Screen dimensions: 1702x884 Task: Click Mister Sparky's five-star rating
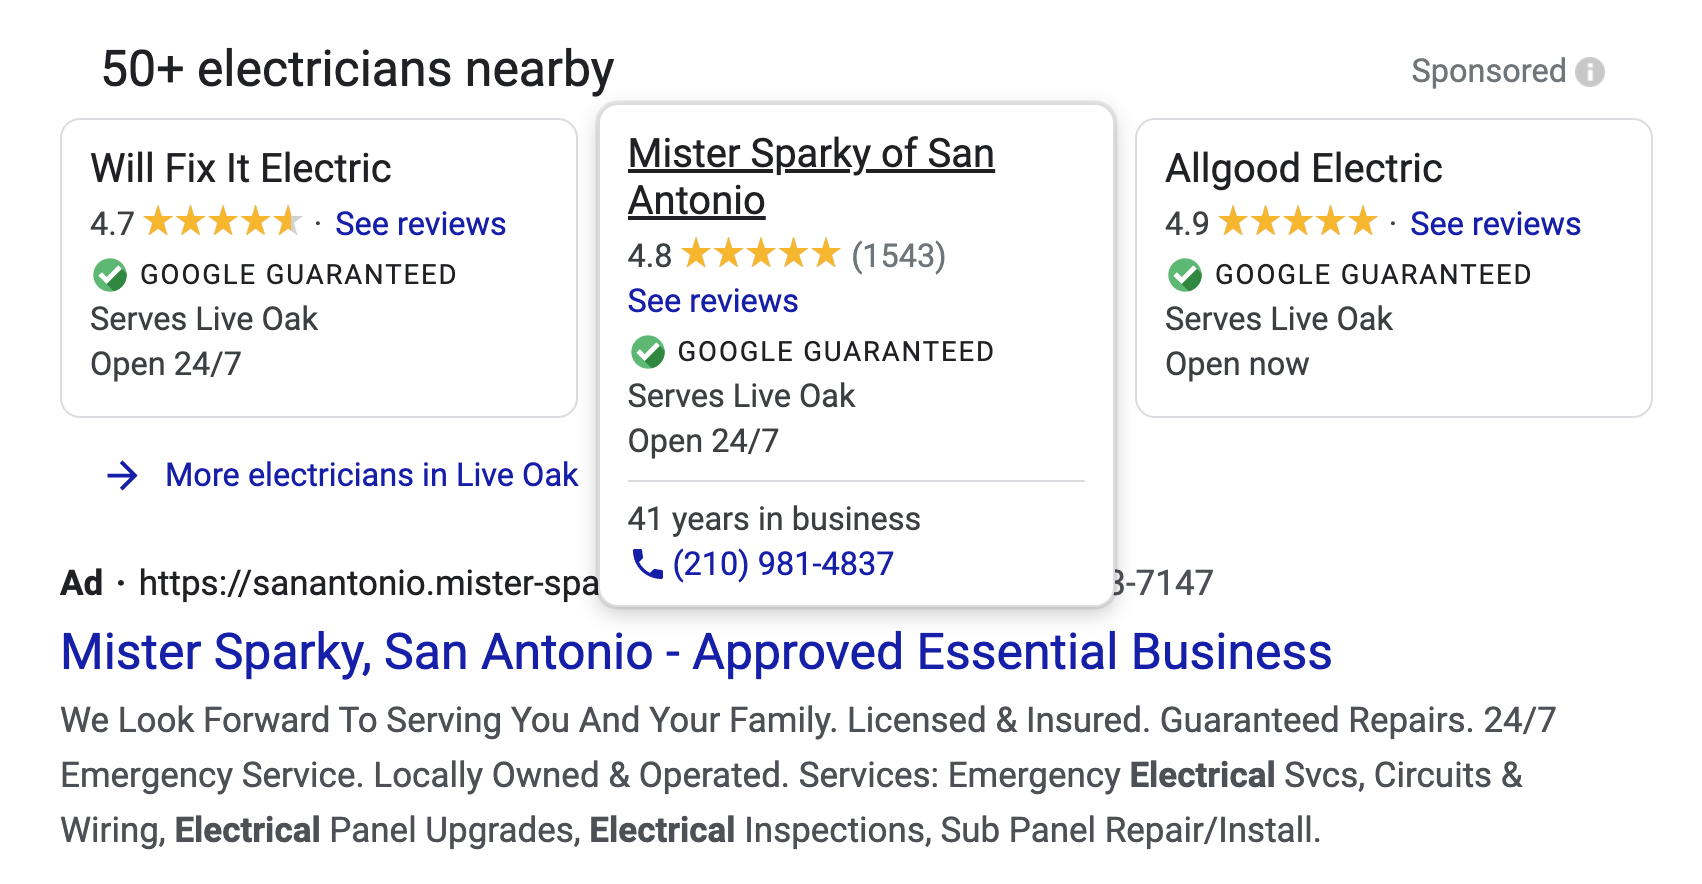[x=760, y=255]
